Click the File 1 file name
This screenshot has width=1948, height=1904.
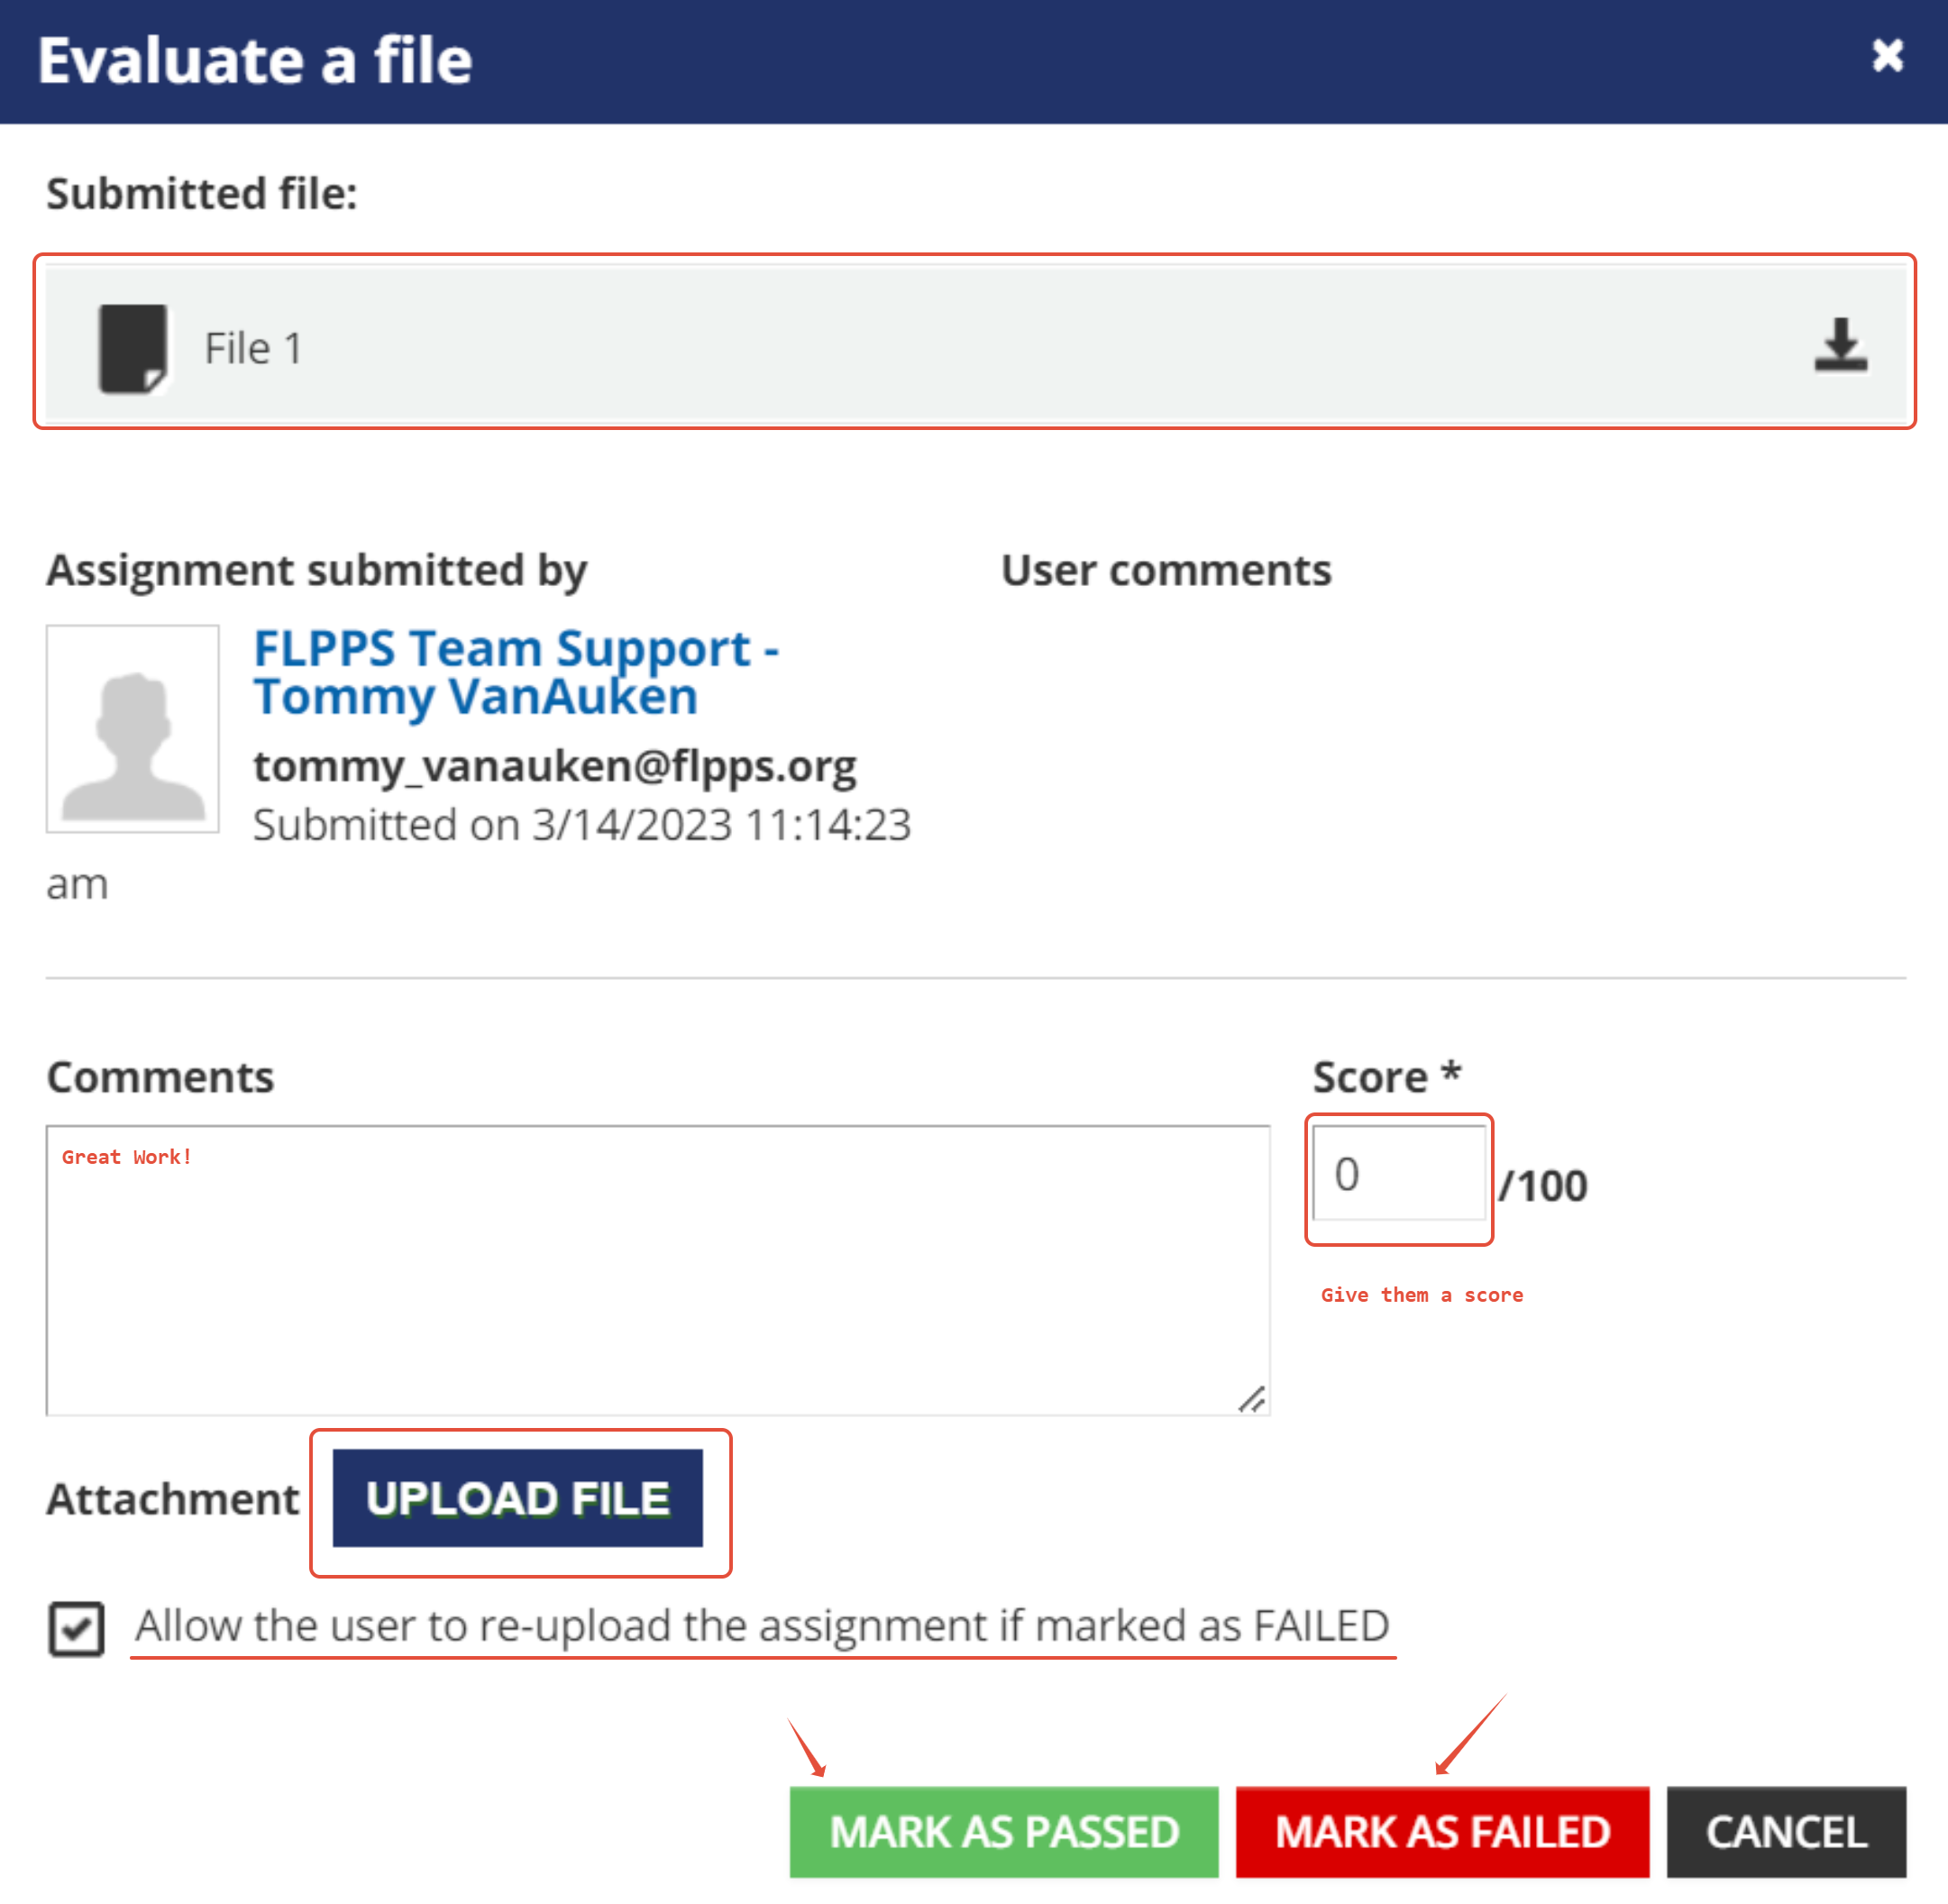pyautogui.click(x=253, y=349)
